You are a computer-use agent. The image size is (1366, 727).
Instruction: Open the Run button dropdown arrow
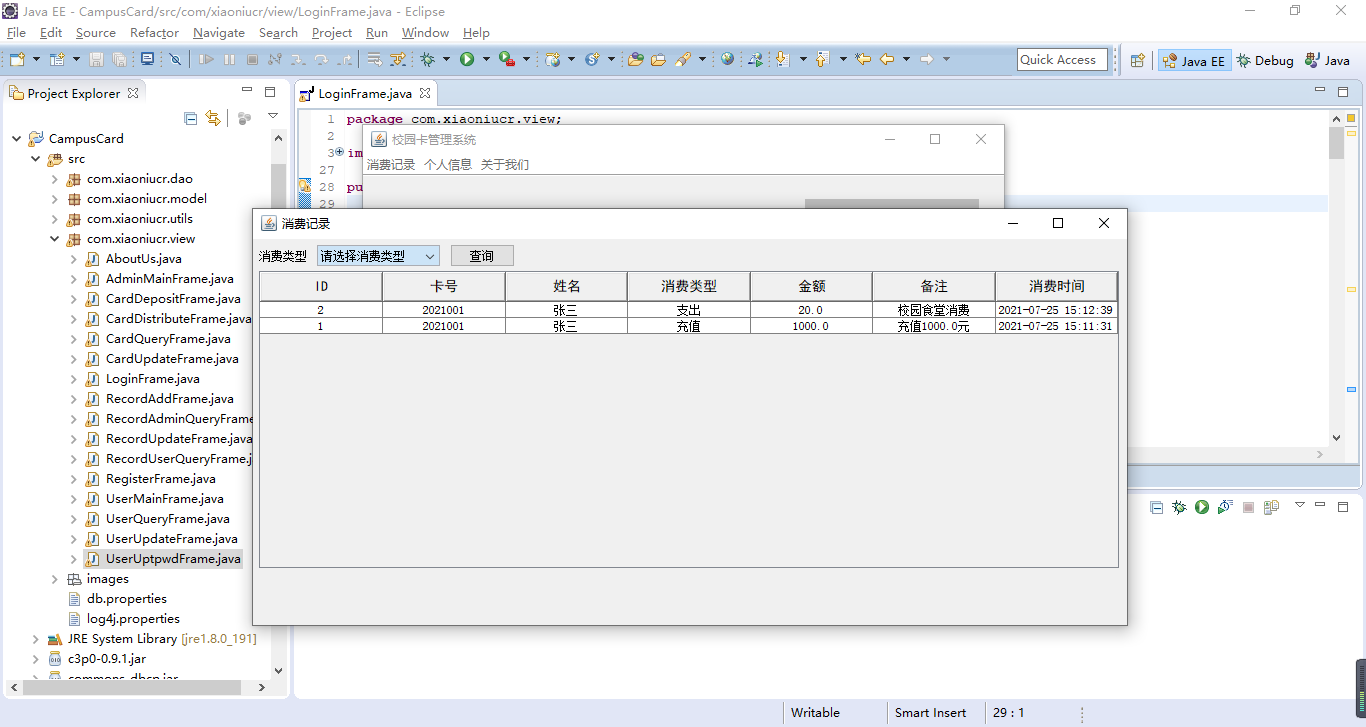coord(486,59)
